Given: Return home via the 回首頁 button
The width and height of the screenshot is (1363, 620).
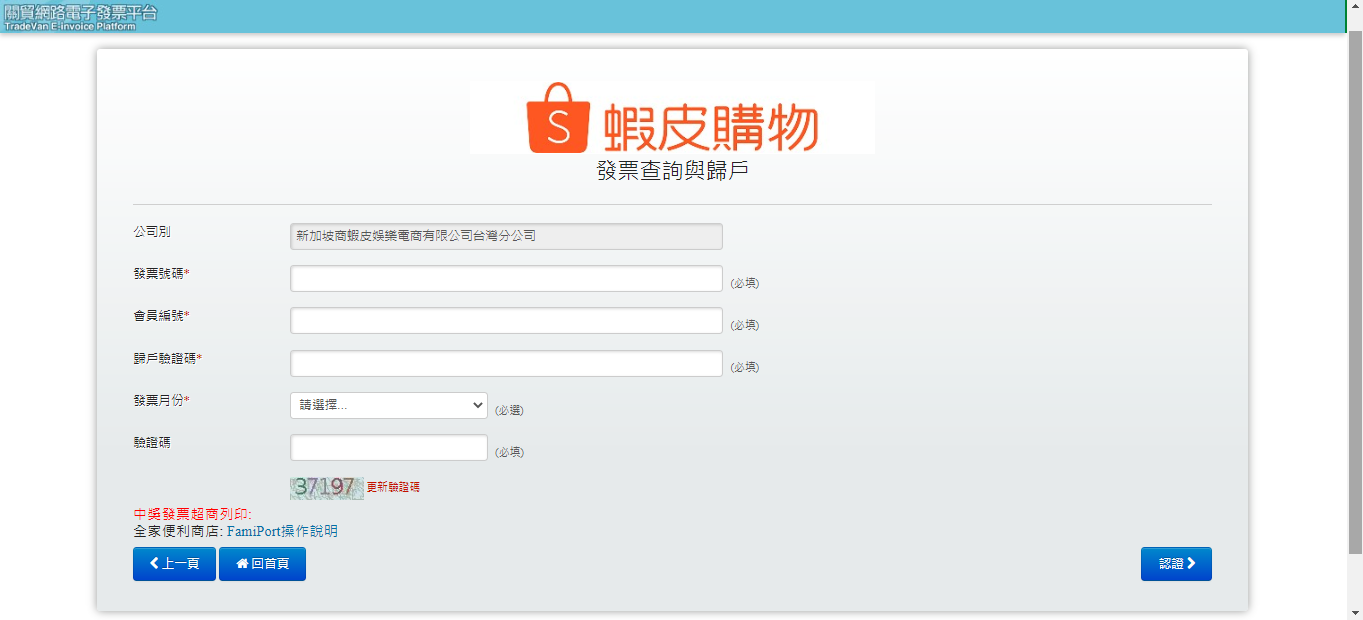Looking at the screenshot, I should pyautogui.click(x=262, y=564).
